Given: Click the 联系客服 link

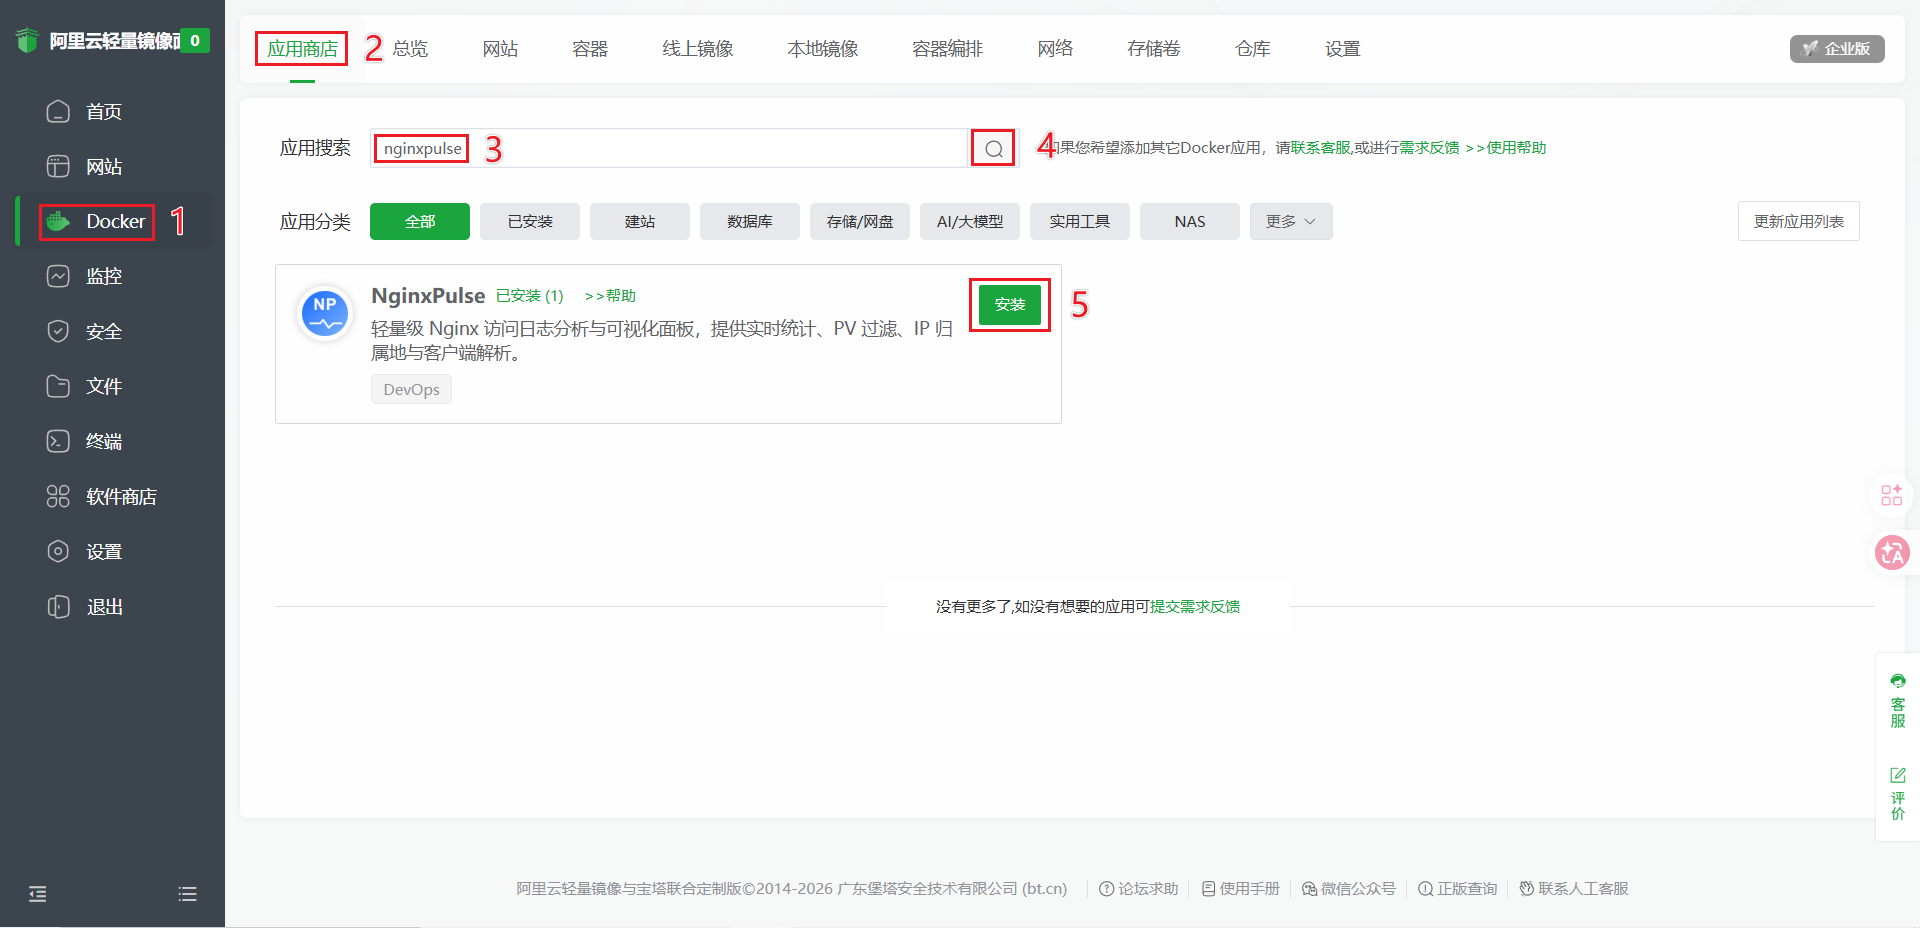Looking at the screenshot, I should coord(1320,148).
